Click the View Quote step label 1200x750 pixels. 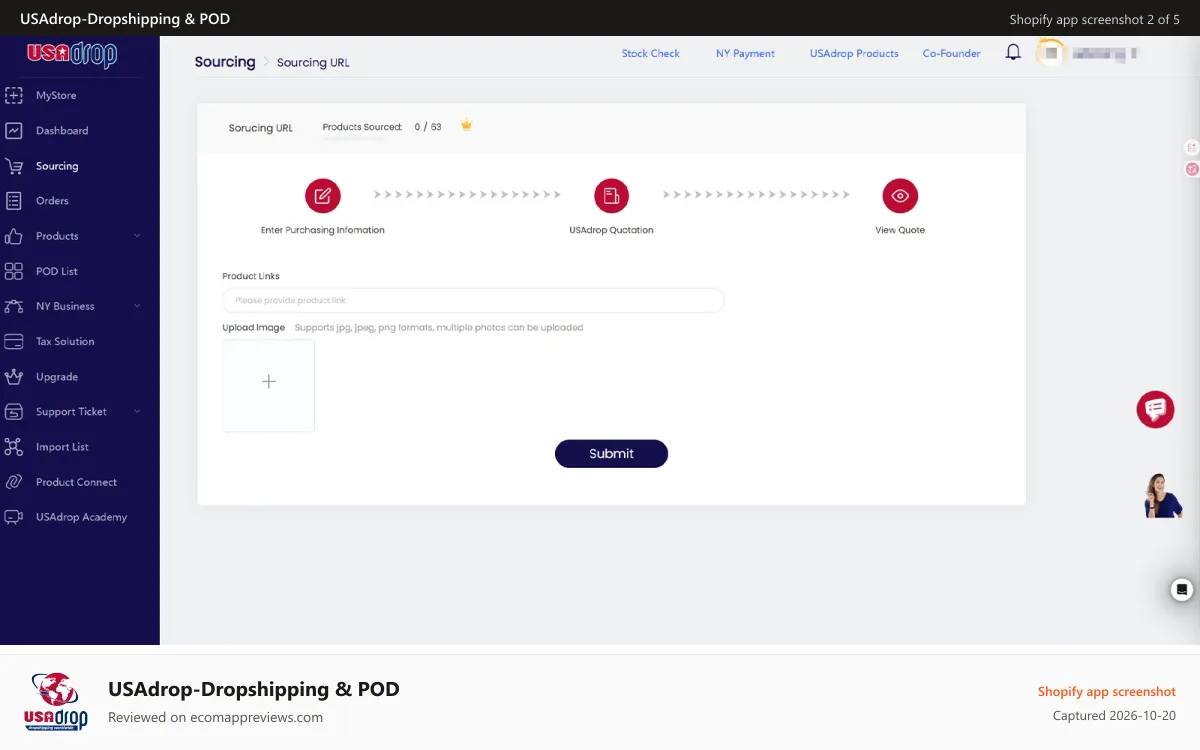coord(900,230)
